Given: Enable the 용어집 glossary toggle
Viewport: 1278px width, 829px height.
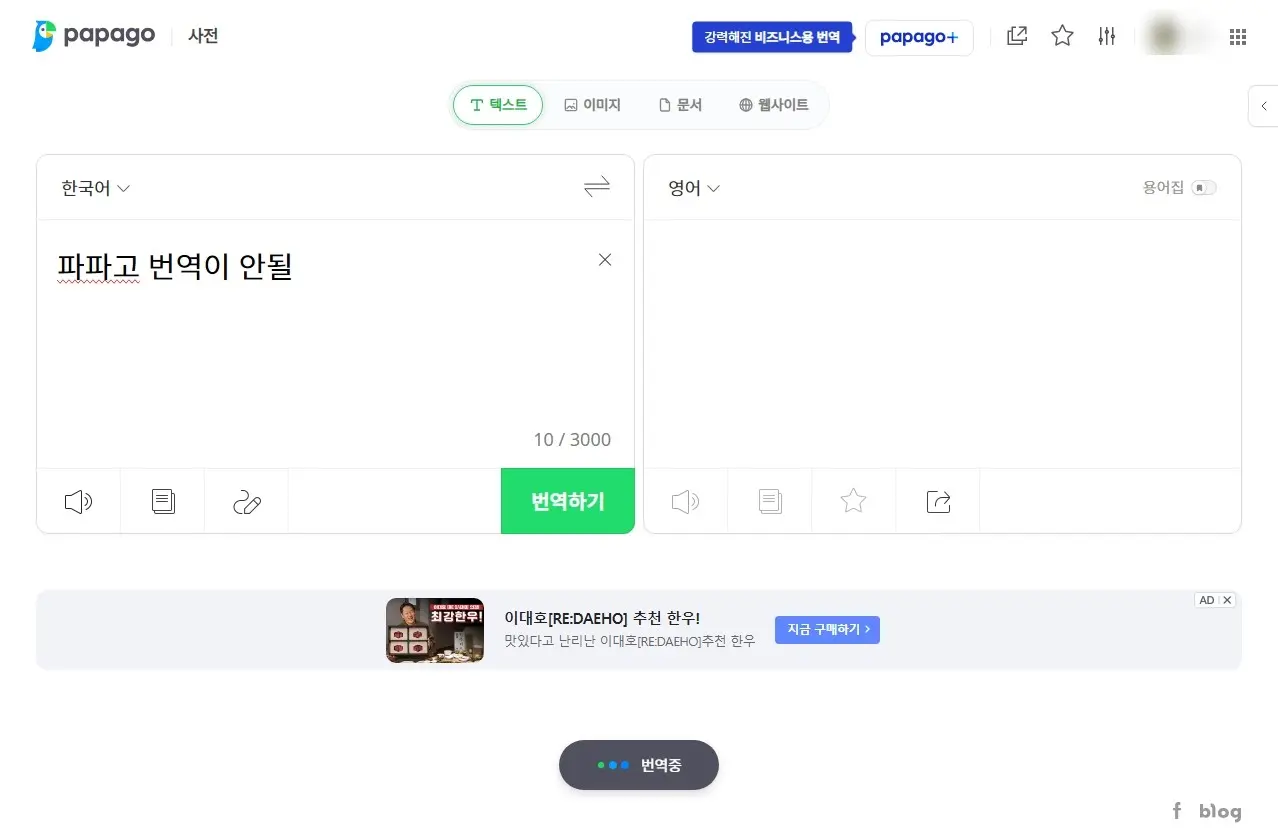Looking at the screenshot, I should coord(1204,187).
